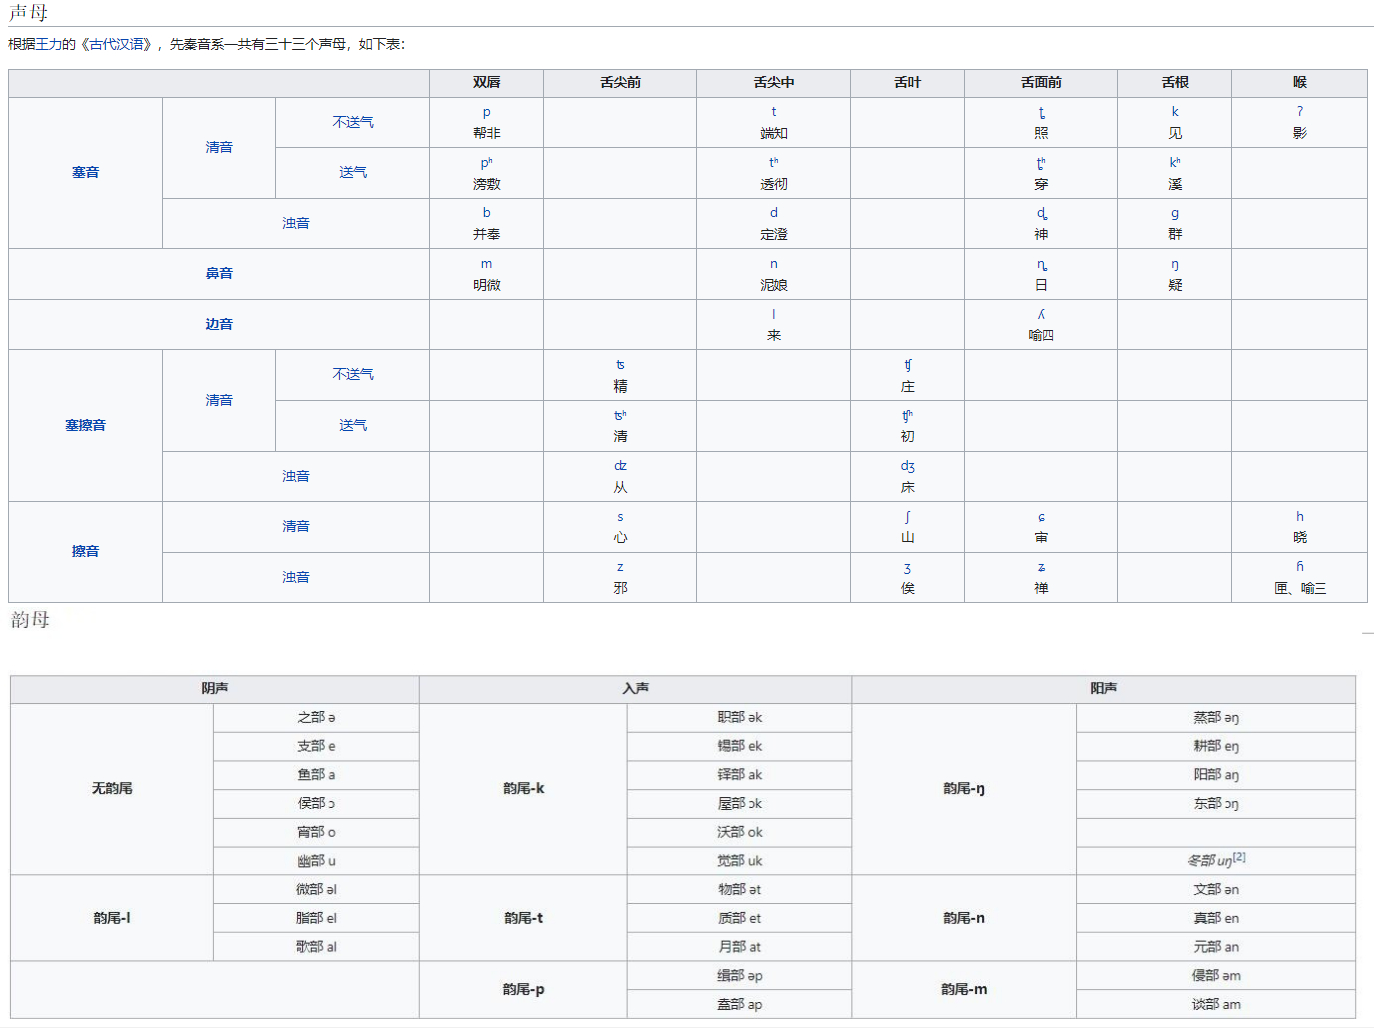Viewport: 1374px width, 1028px height.
Task: Click the 谈部 am cell
Action: (x=1216, y=1005)
